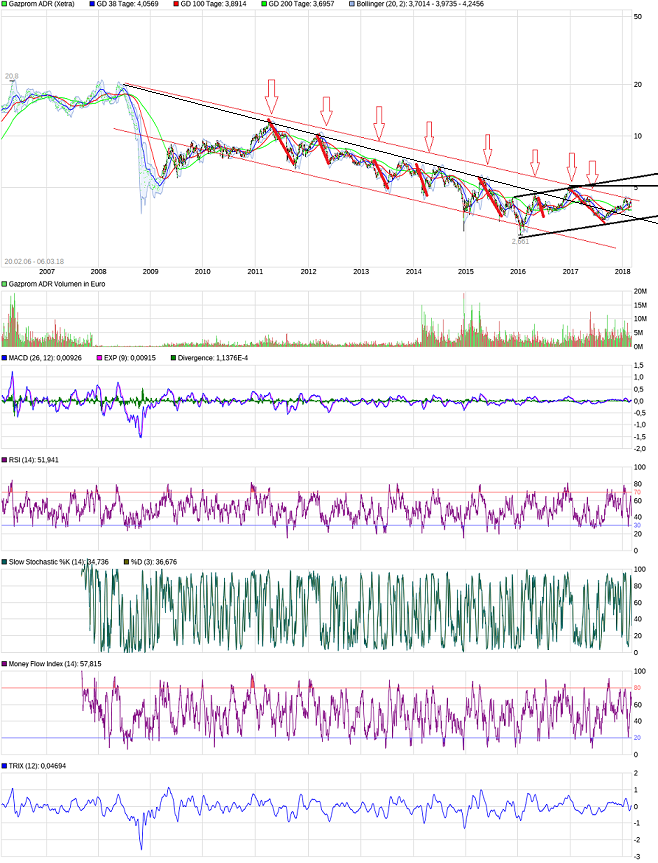Click the 2013 year label on time axis
This screenshot has width=658, height=863.
click(361, 271)
